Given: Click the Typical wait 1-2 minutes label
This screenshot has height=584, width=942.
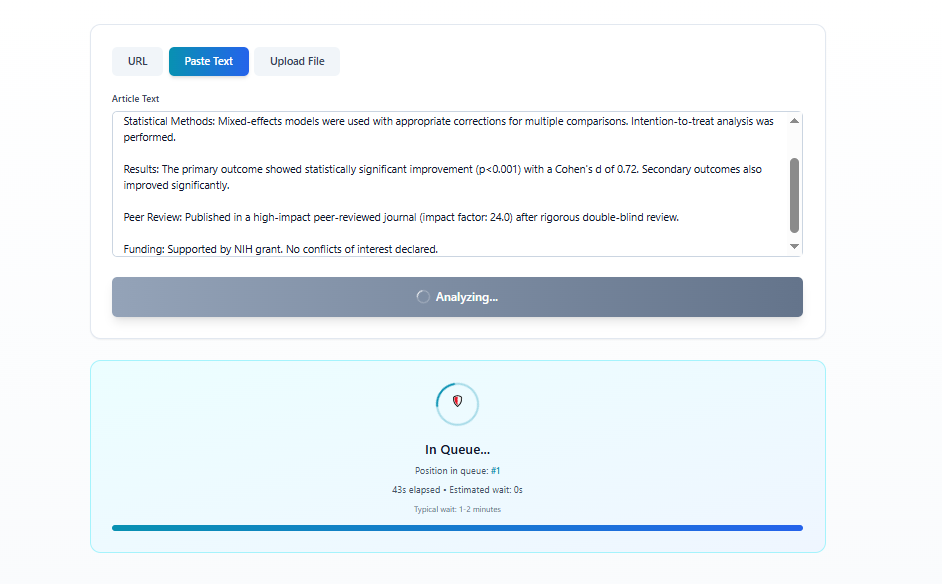Looking at the screenshot, I should (x=457, y=508).
